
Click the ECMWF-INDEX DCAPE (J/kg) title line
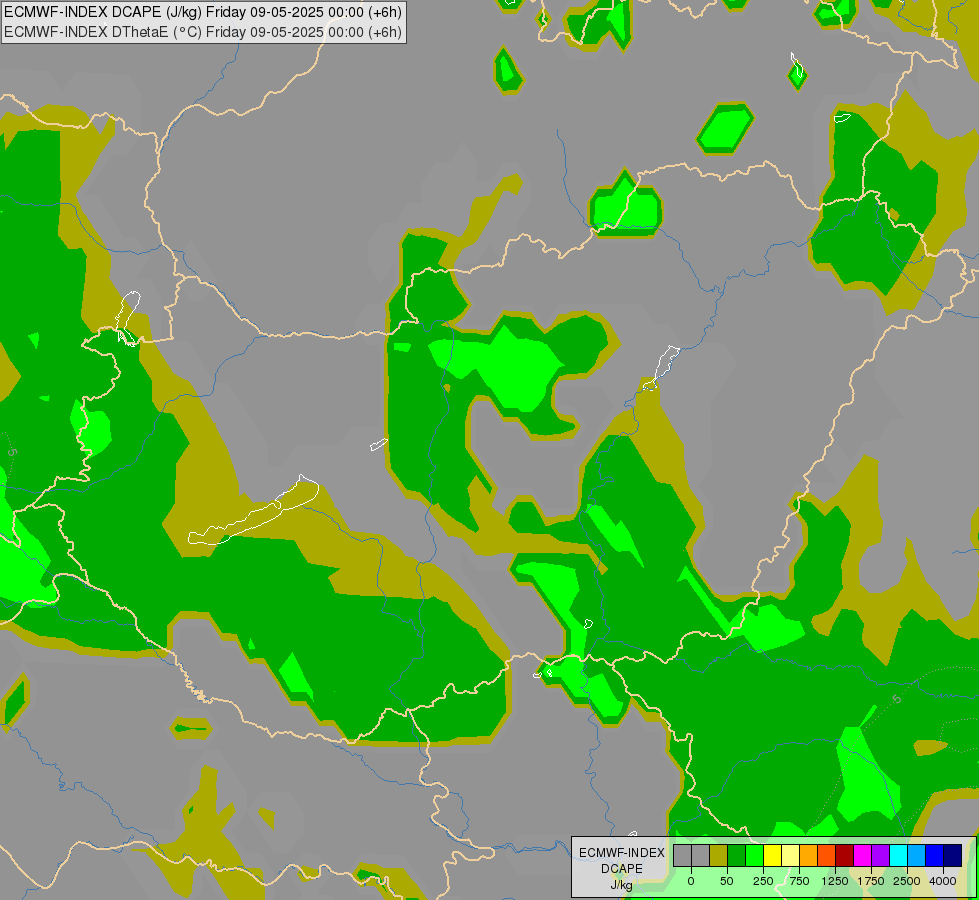pyautogui.click(x=203, y=12)
